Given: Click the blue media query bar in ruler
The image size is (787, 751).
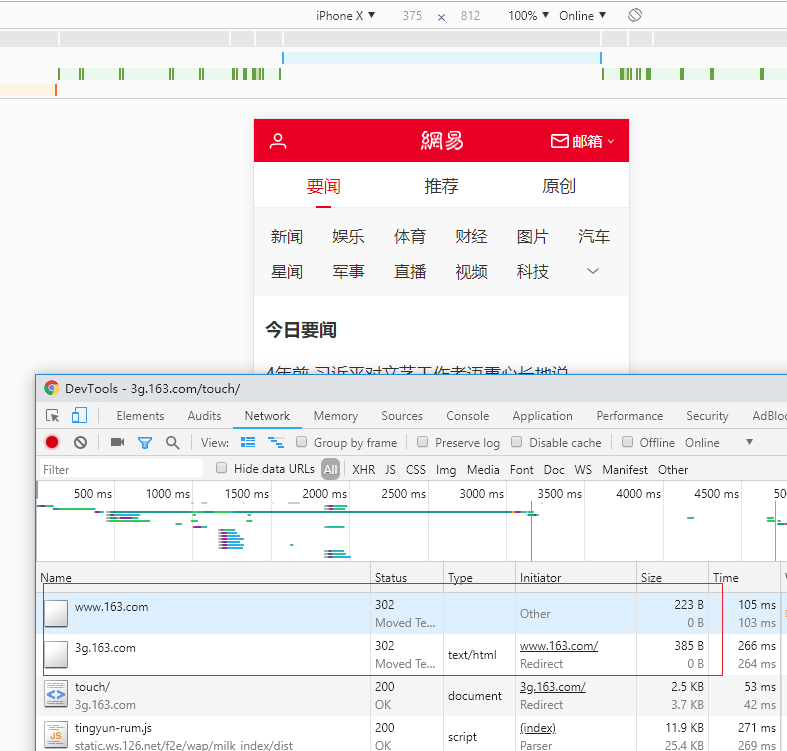Looking at the screenshot, I should [442, 58].
